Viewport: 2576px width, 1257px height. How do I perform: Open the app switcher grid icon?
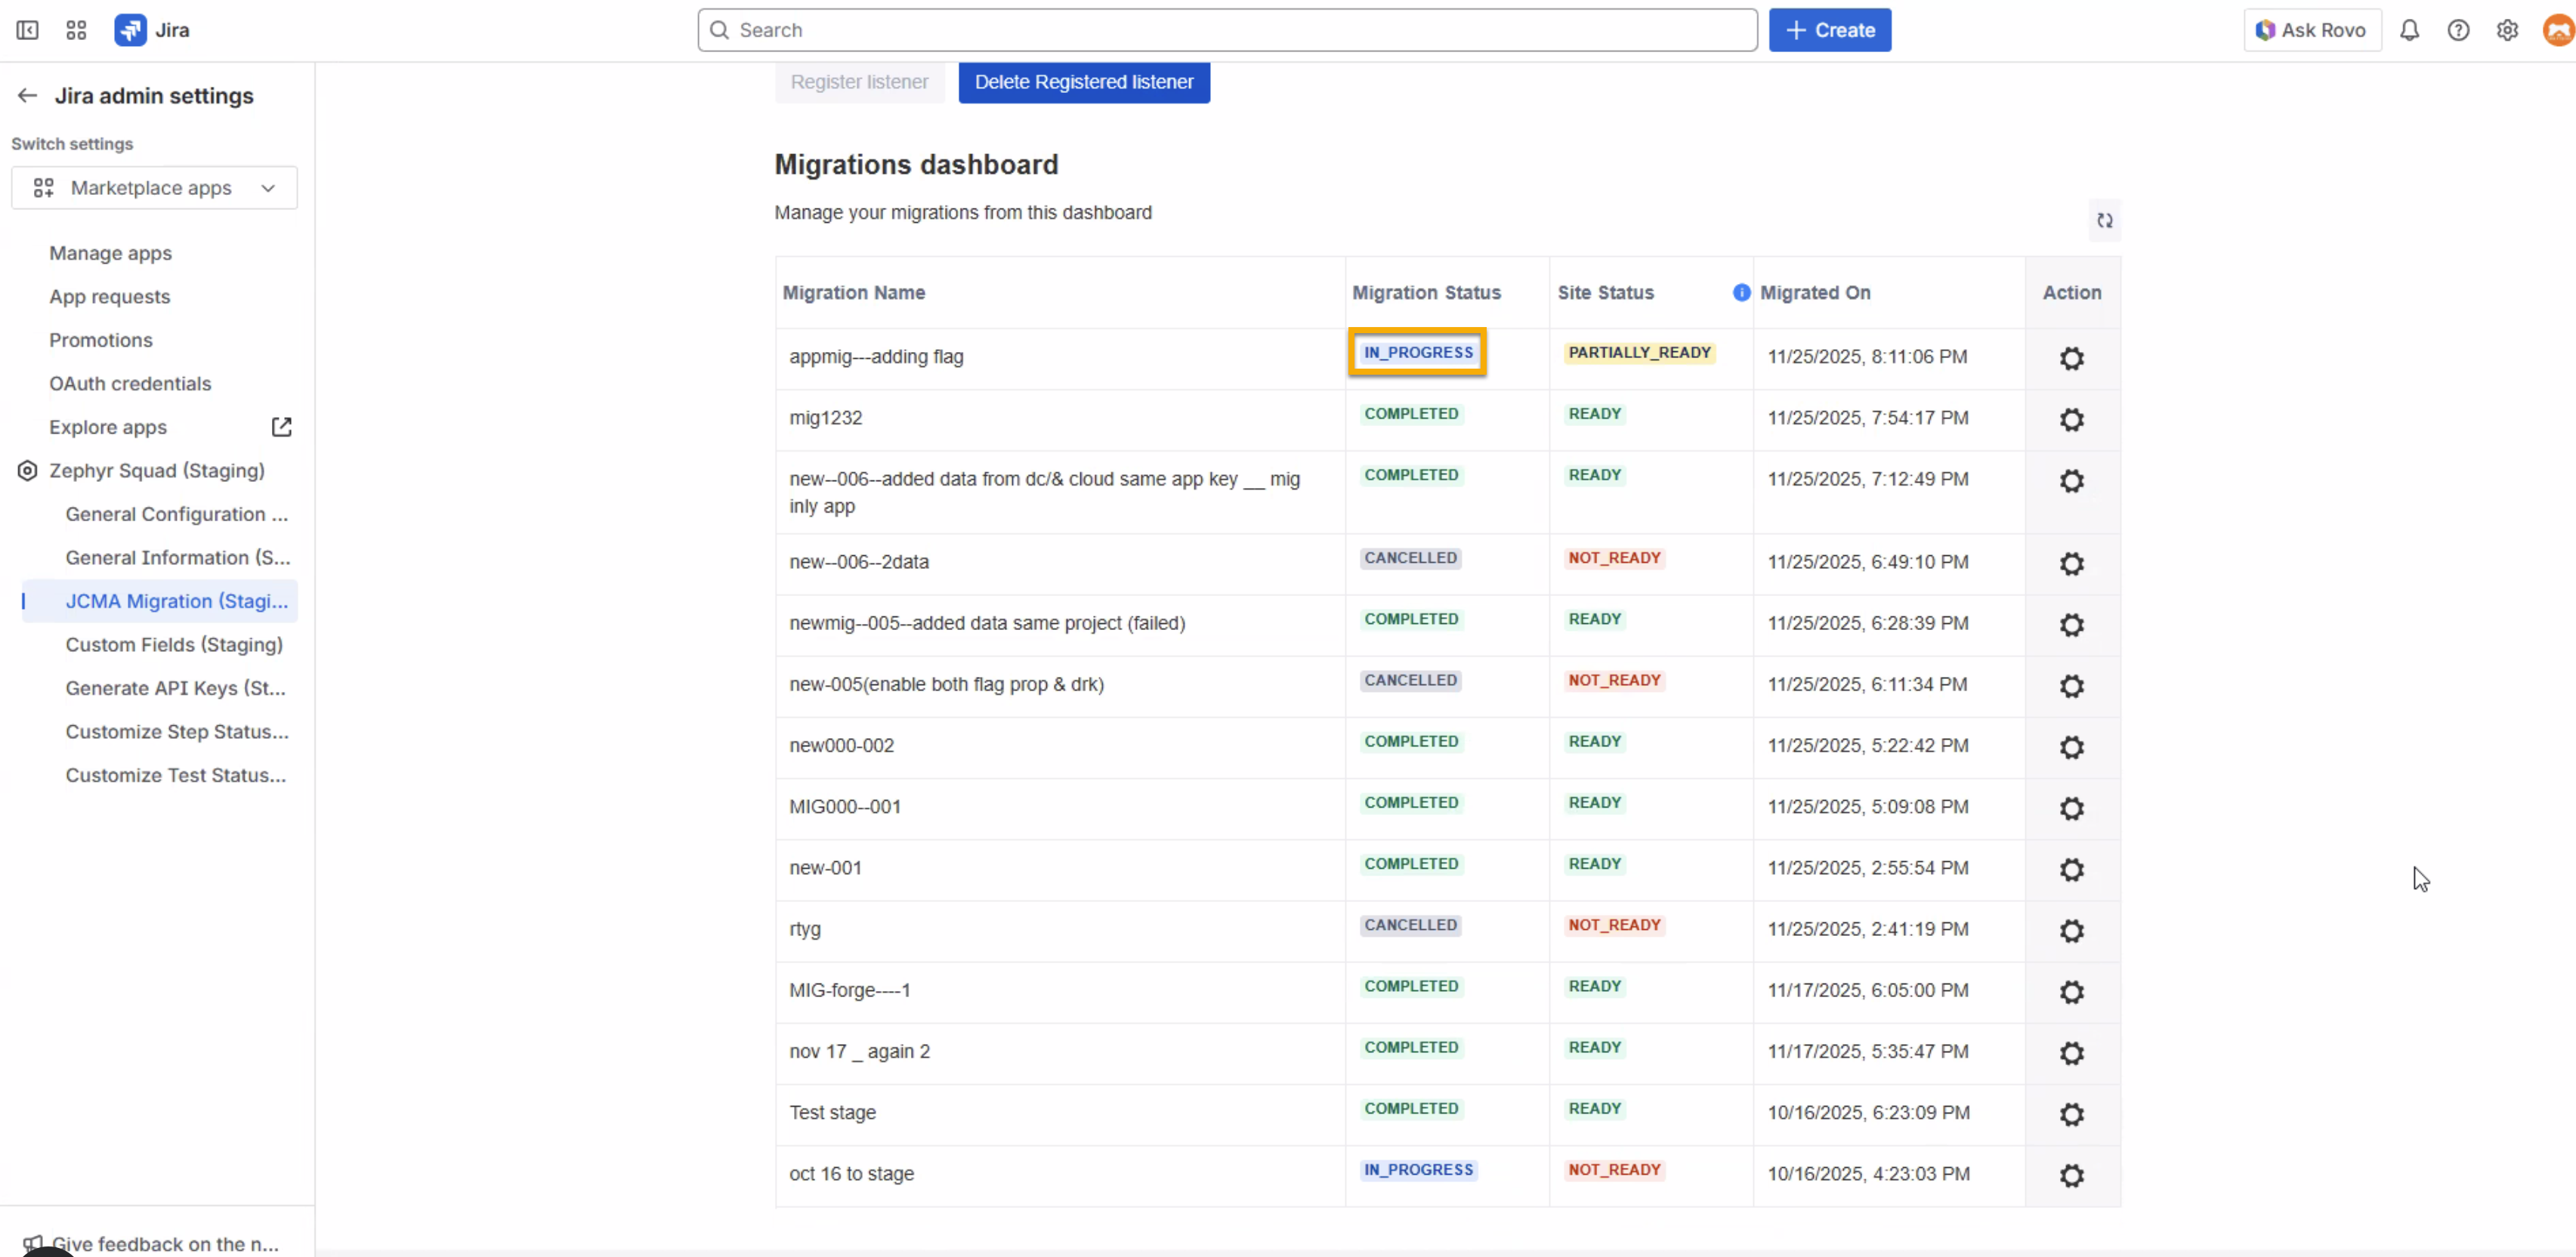tap(76, 30)
